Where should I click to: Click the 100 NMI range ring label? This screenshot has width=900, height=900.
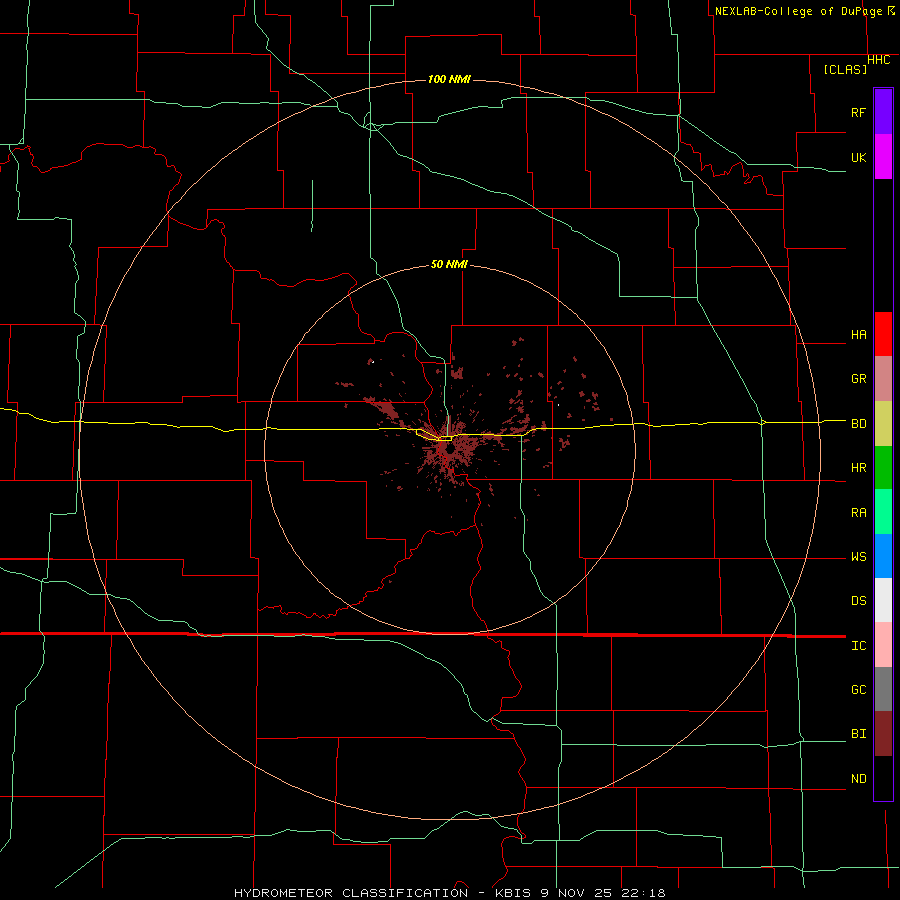click(449, 79)
